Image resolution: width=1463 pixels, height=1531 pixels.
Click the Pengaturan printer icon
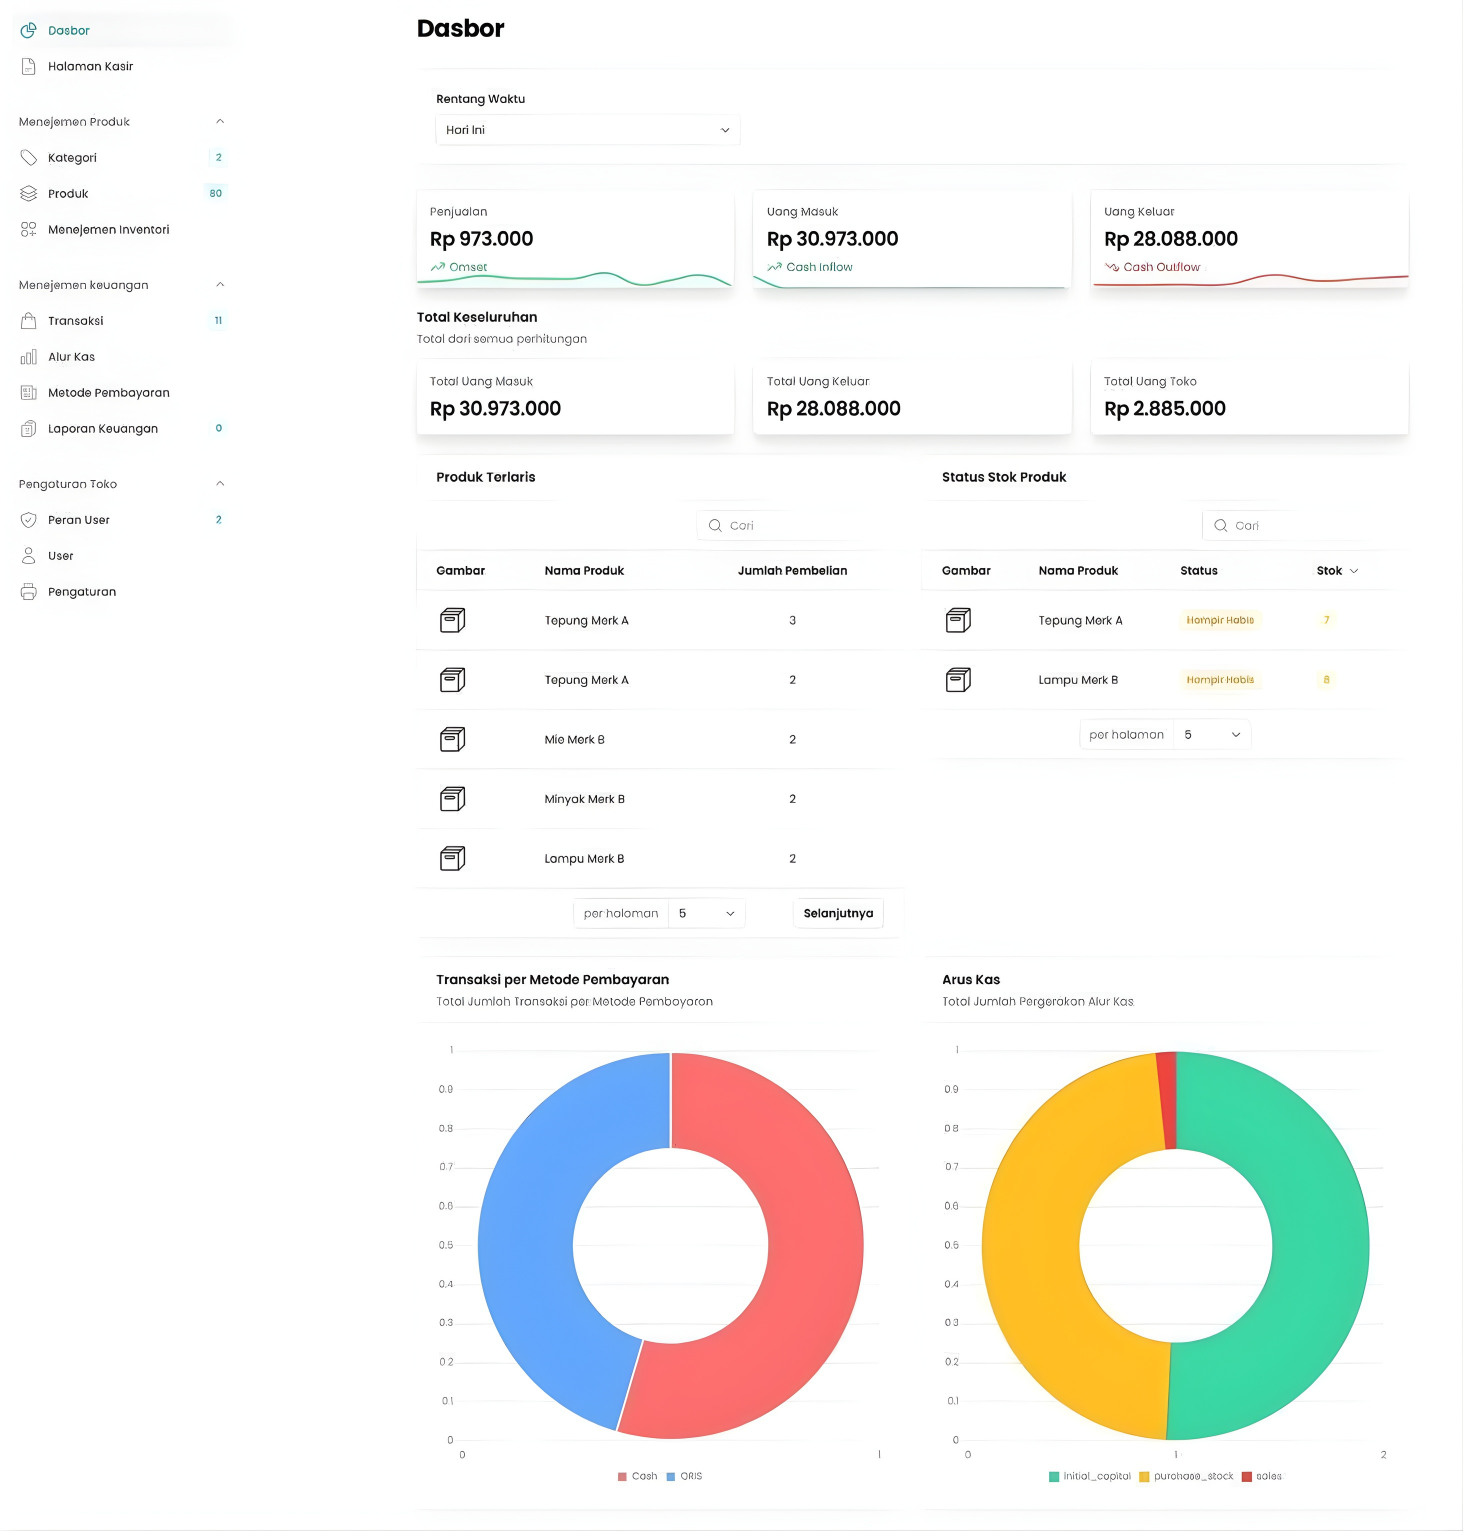(x=28, y=592)
